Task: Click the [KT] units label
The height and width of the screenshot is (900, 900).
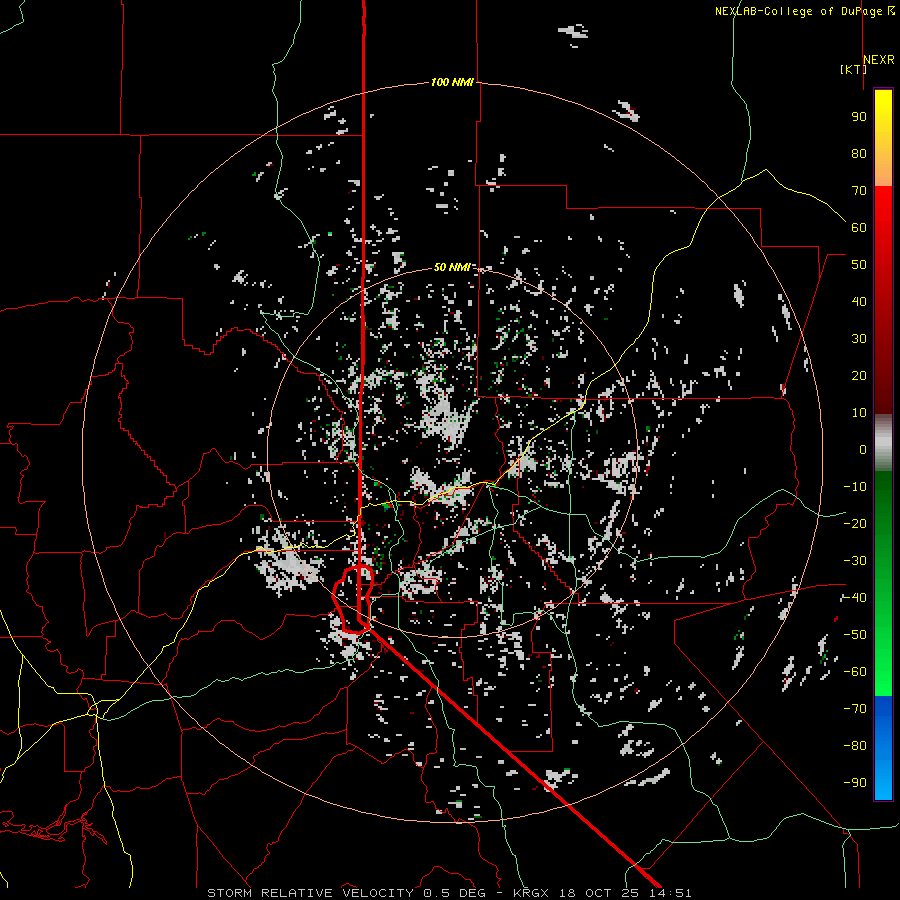Action: (x=854, y=69)
